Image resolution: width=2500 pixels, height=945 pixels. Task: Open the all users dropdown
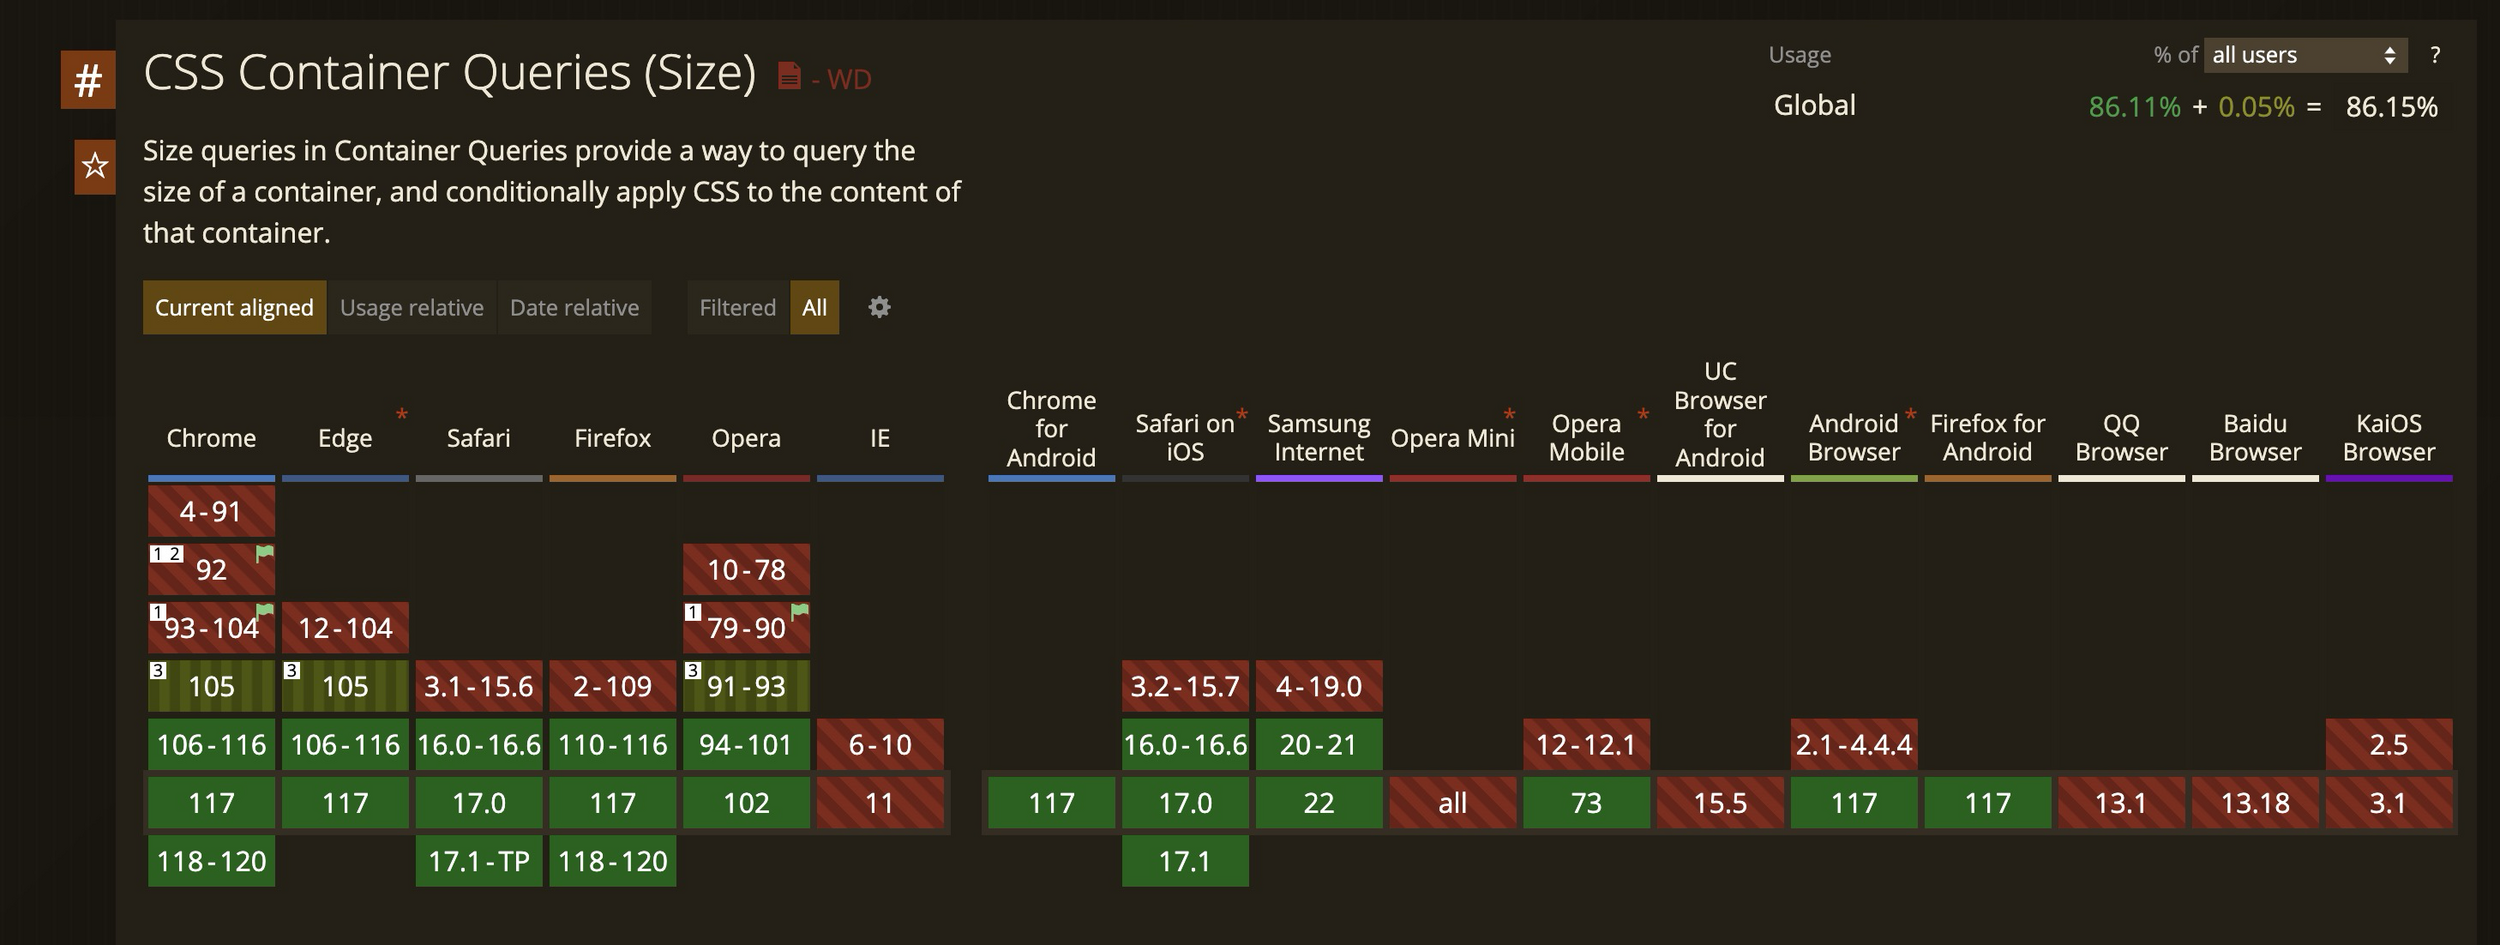(2305, 55)
